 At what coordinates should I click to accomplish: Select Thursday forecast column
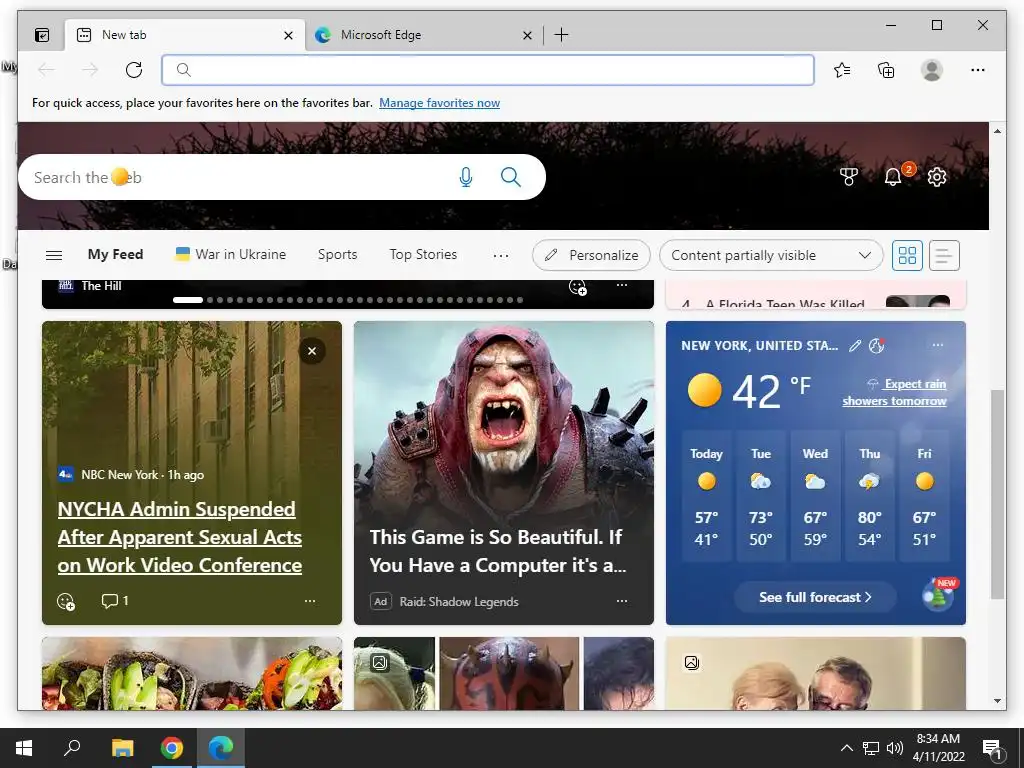pyautogui.click(x=869, y=496)
